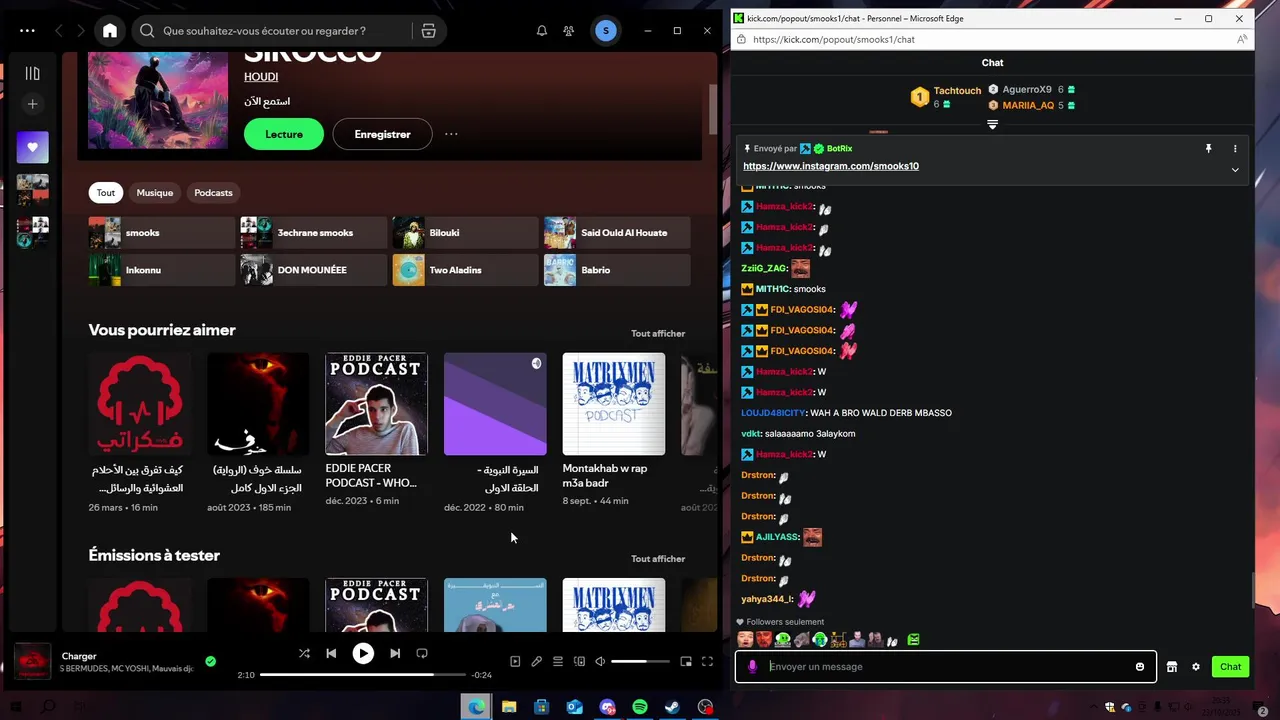Mute Spotify with speaker icon
Image resolution: width=1280 pixels, height=720 pixels.
[x=600, y=661]
